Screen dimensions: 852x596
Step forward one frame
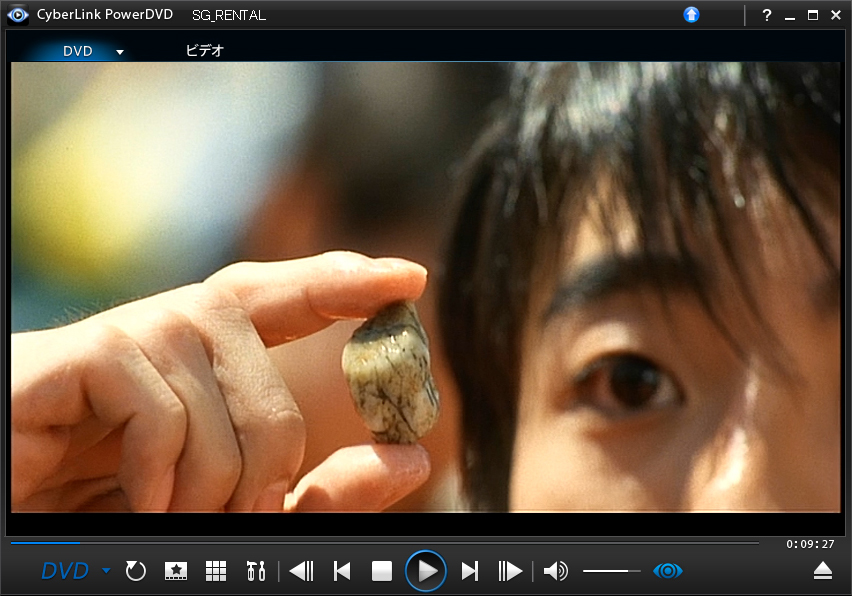click(511, 571)
